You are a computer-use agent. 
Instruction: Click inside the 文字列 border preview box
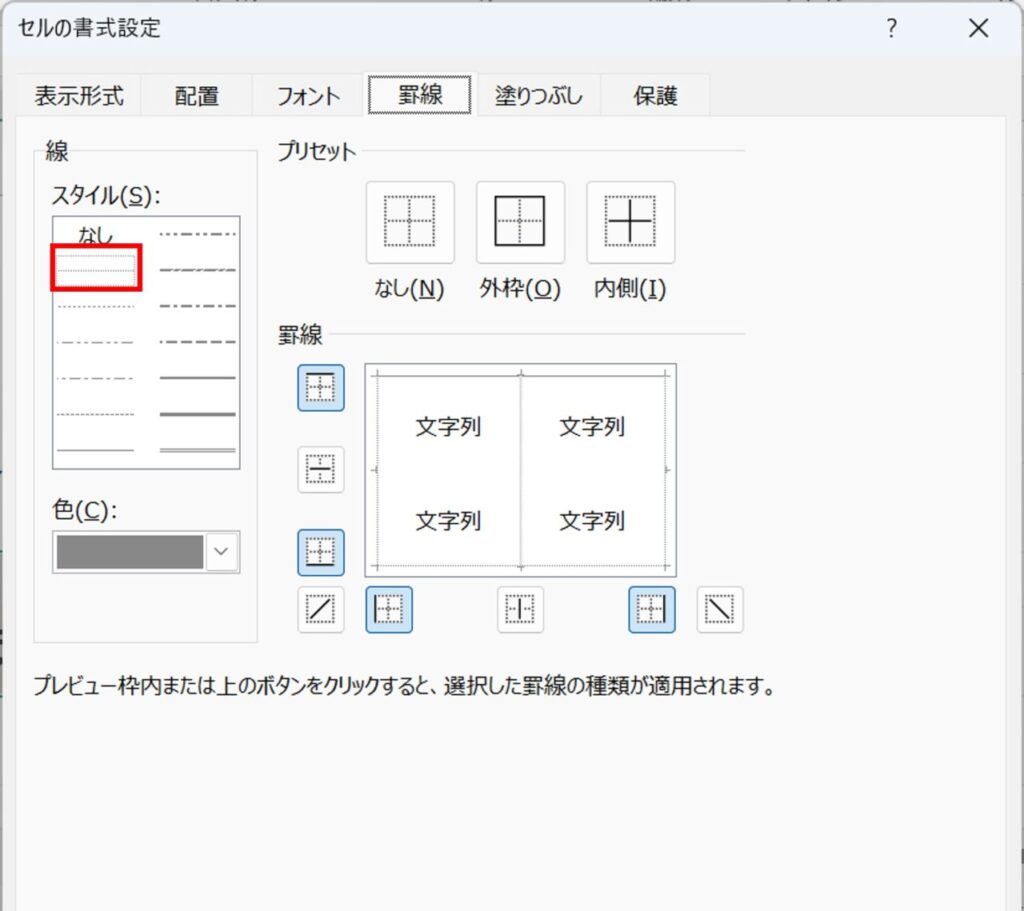point(520,470)
